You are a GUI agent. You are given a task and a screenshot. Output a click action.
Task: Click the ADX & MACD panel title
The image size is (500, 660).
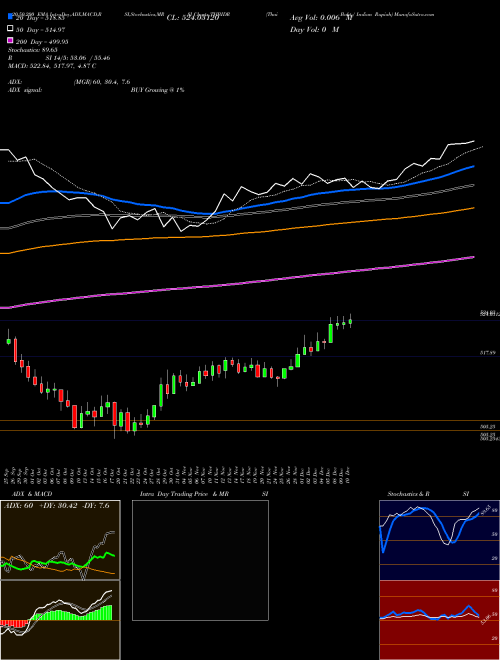(x=30, y=494)
